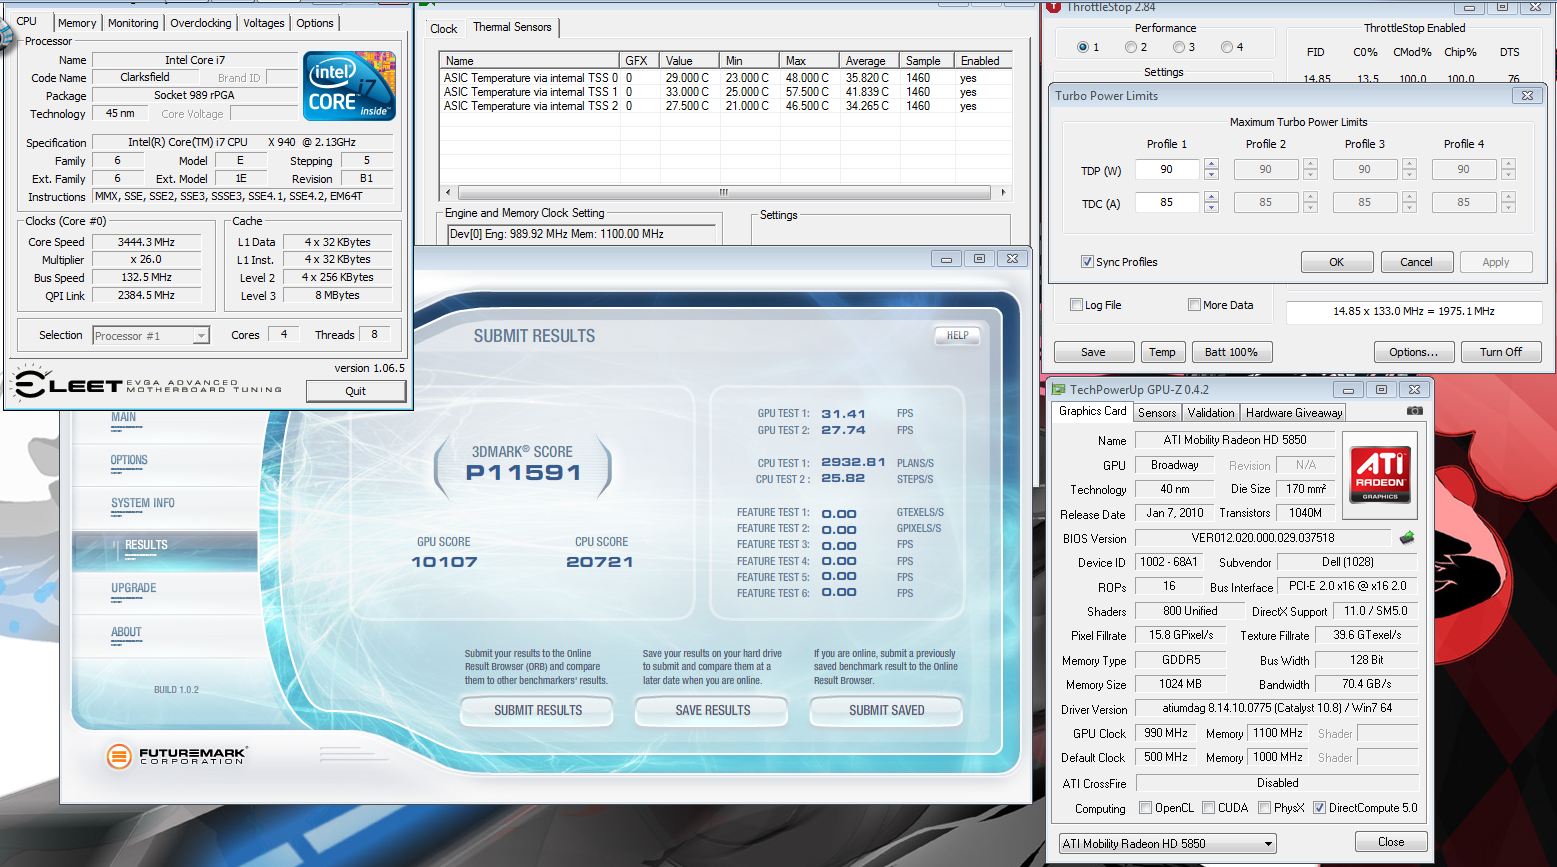This screenshot has height=867, width=1557.
Task: Click the SAVE RESULTS button
Action: coord(712,710)
